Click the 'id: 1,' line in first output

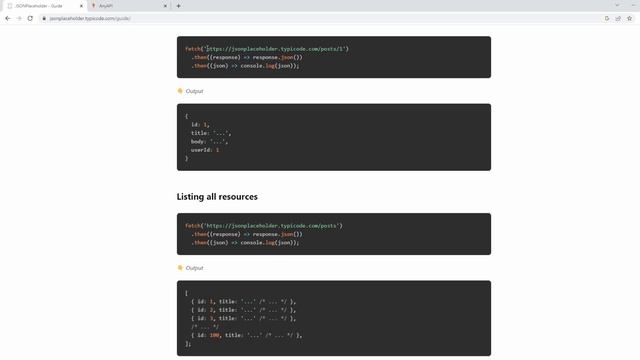(x=200, y=124)
